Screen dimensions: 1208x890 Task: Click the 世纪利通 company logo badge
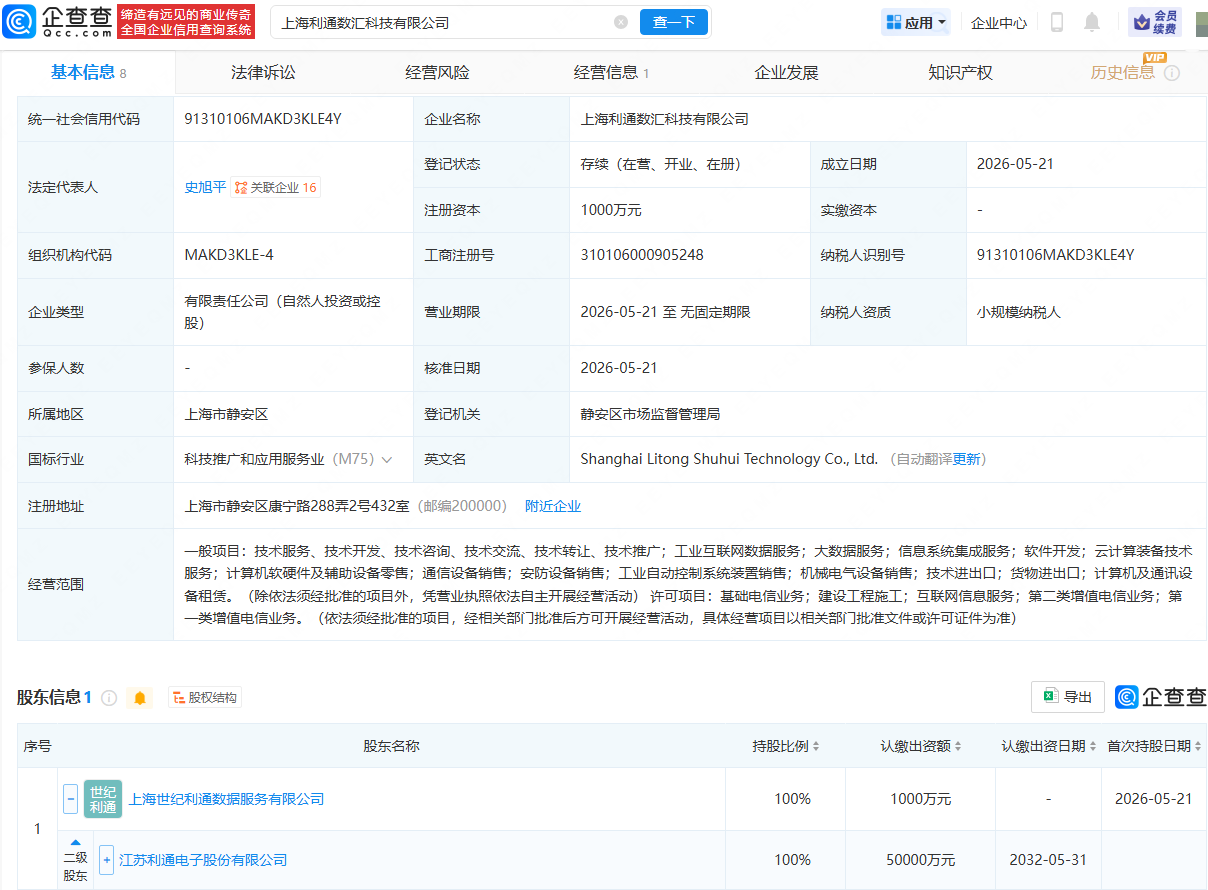click(103, 799)
